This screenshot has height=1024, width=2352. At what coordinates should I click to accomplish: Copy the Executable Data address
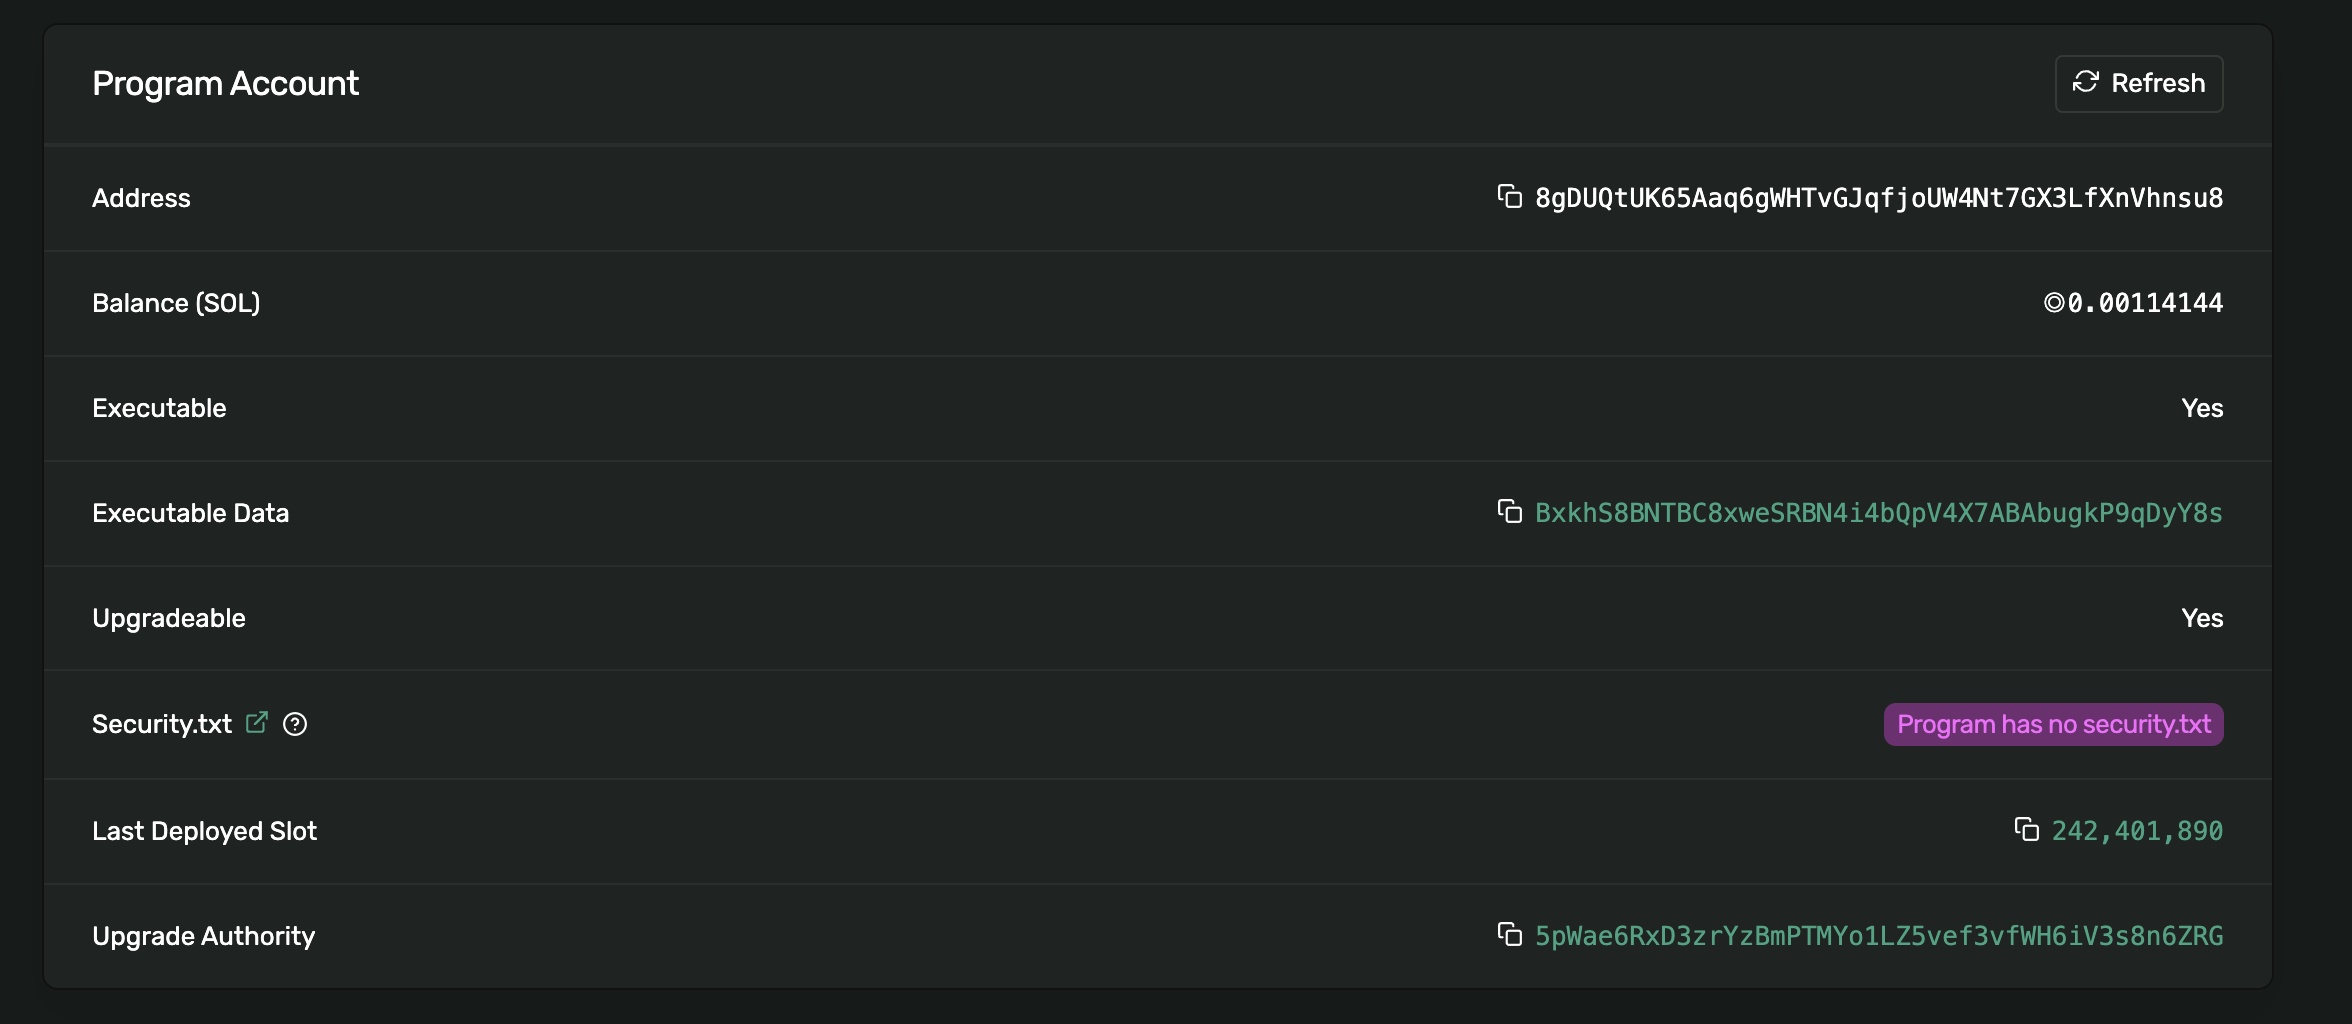point(1509,512)
